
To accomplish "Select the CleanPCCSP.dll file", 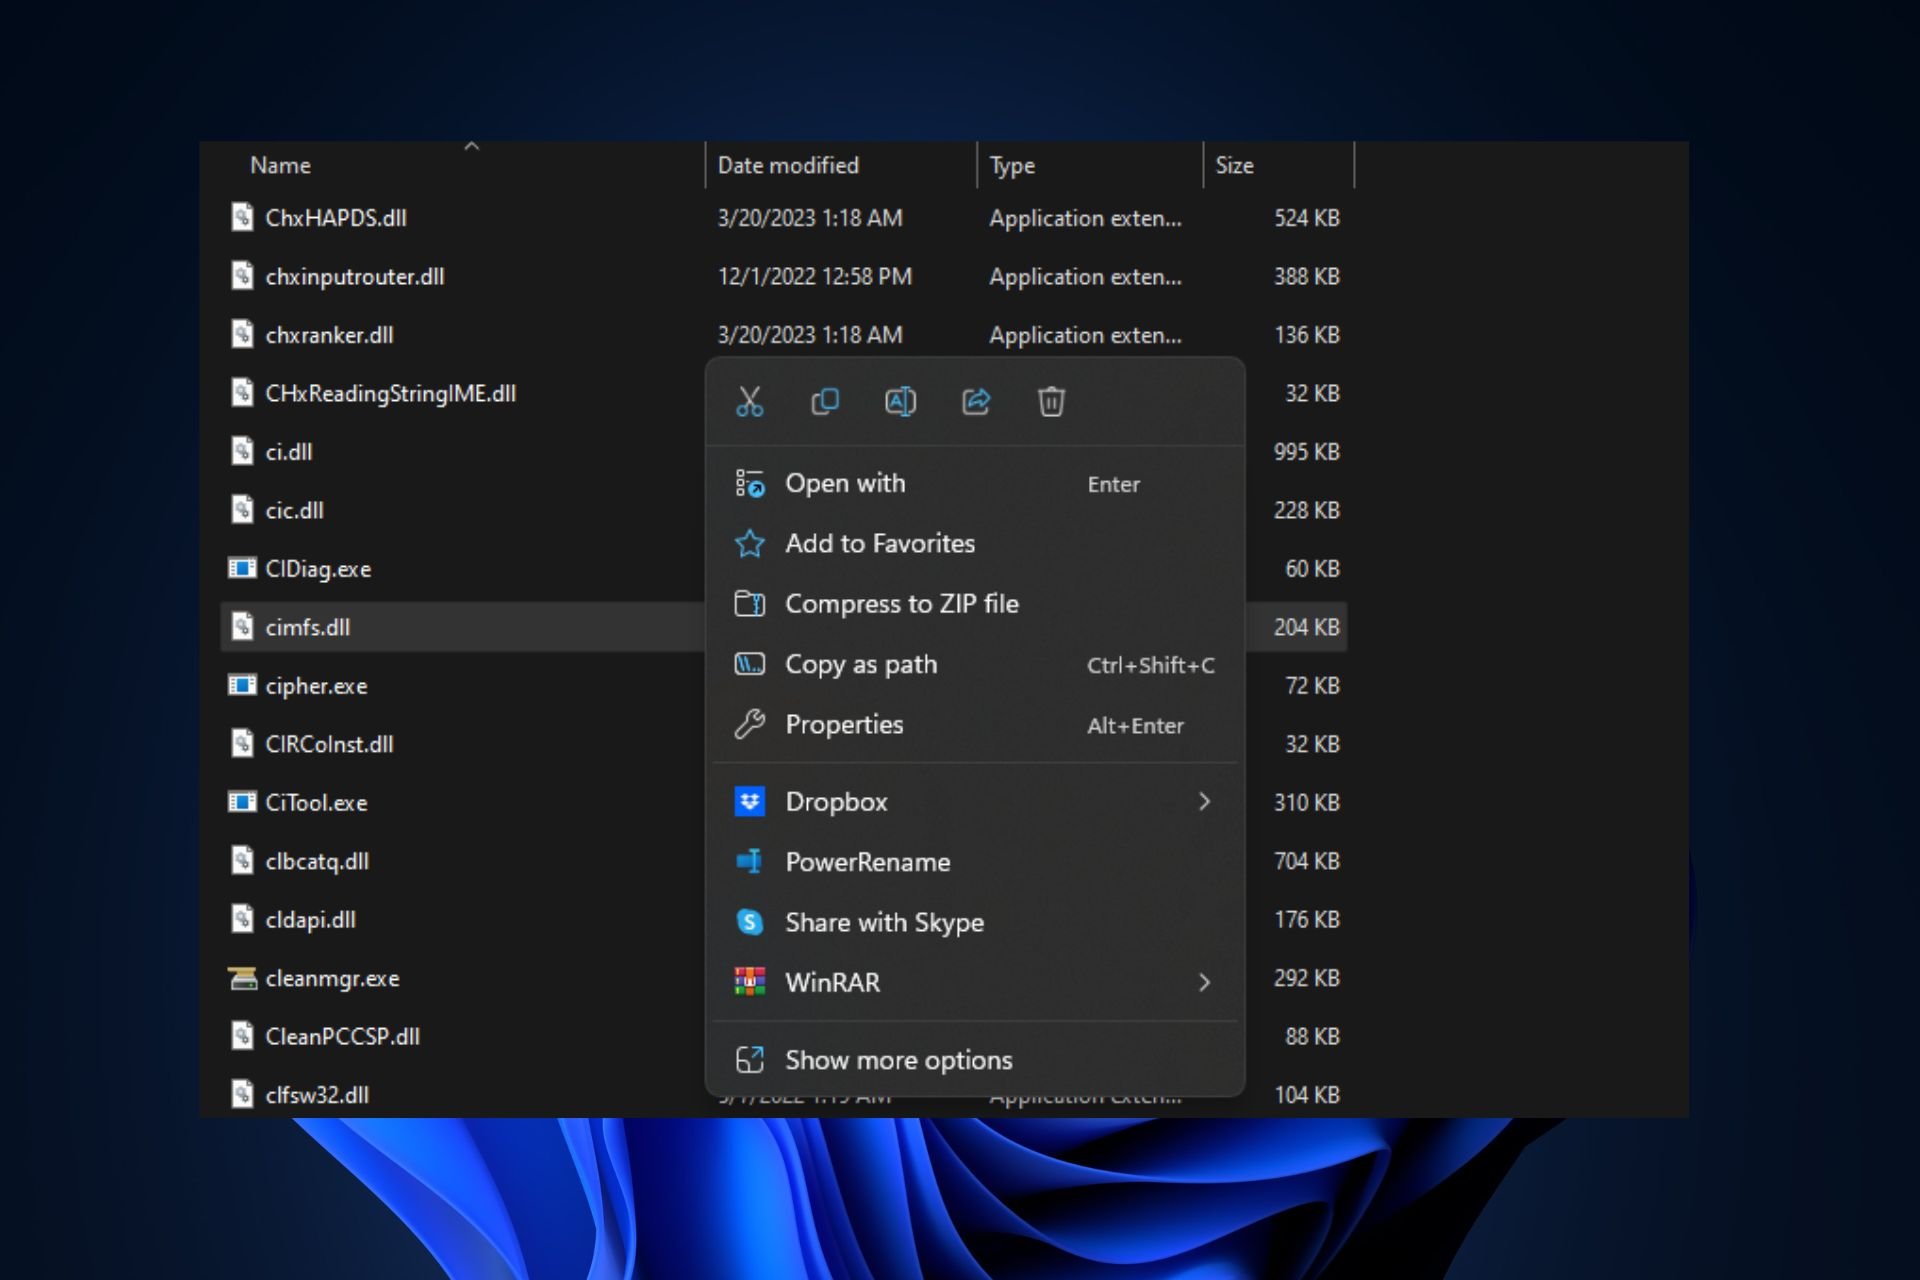I will [342, 1037].
